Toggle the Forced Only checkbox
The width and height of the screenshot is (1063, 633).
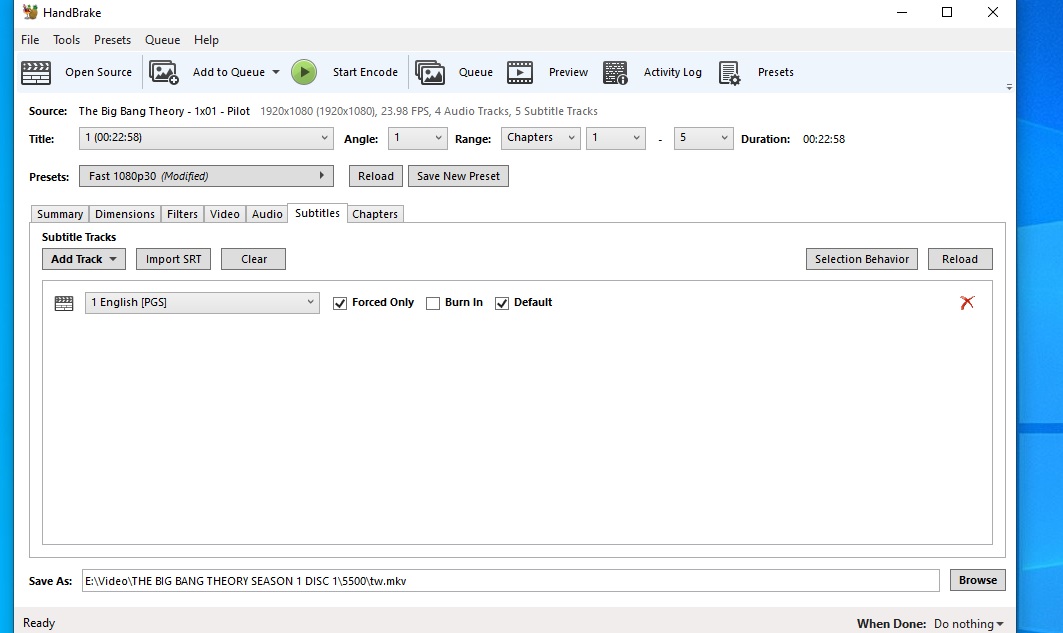(x=340, y=303)
